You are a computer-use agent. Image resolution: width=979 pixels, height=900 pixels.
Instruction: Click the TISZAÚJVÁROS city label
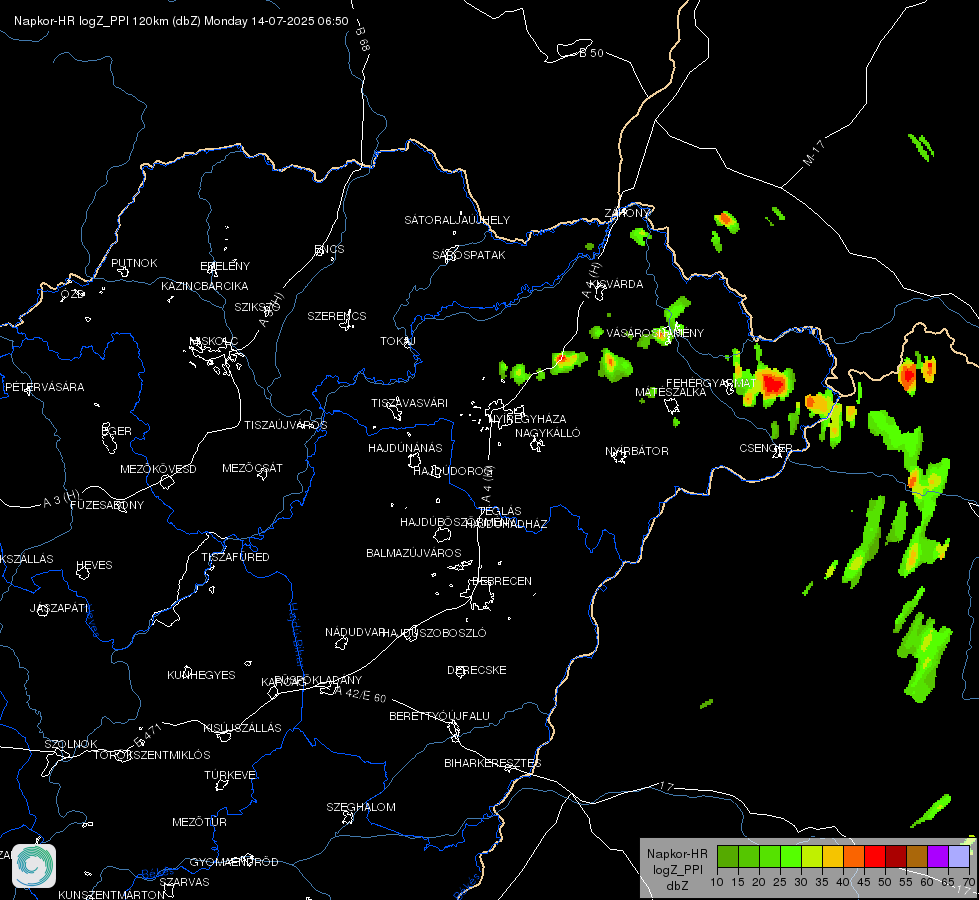[x=285, y=425]
